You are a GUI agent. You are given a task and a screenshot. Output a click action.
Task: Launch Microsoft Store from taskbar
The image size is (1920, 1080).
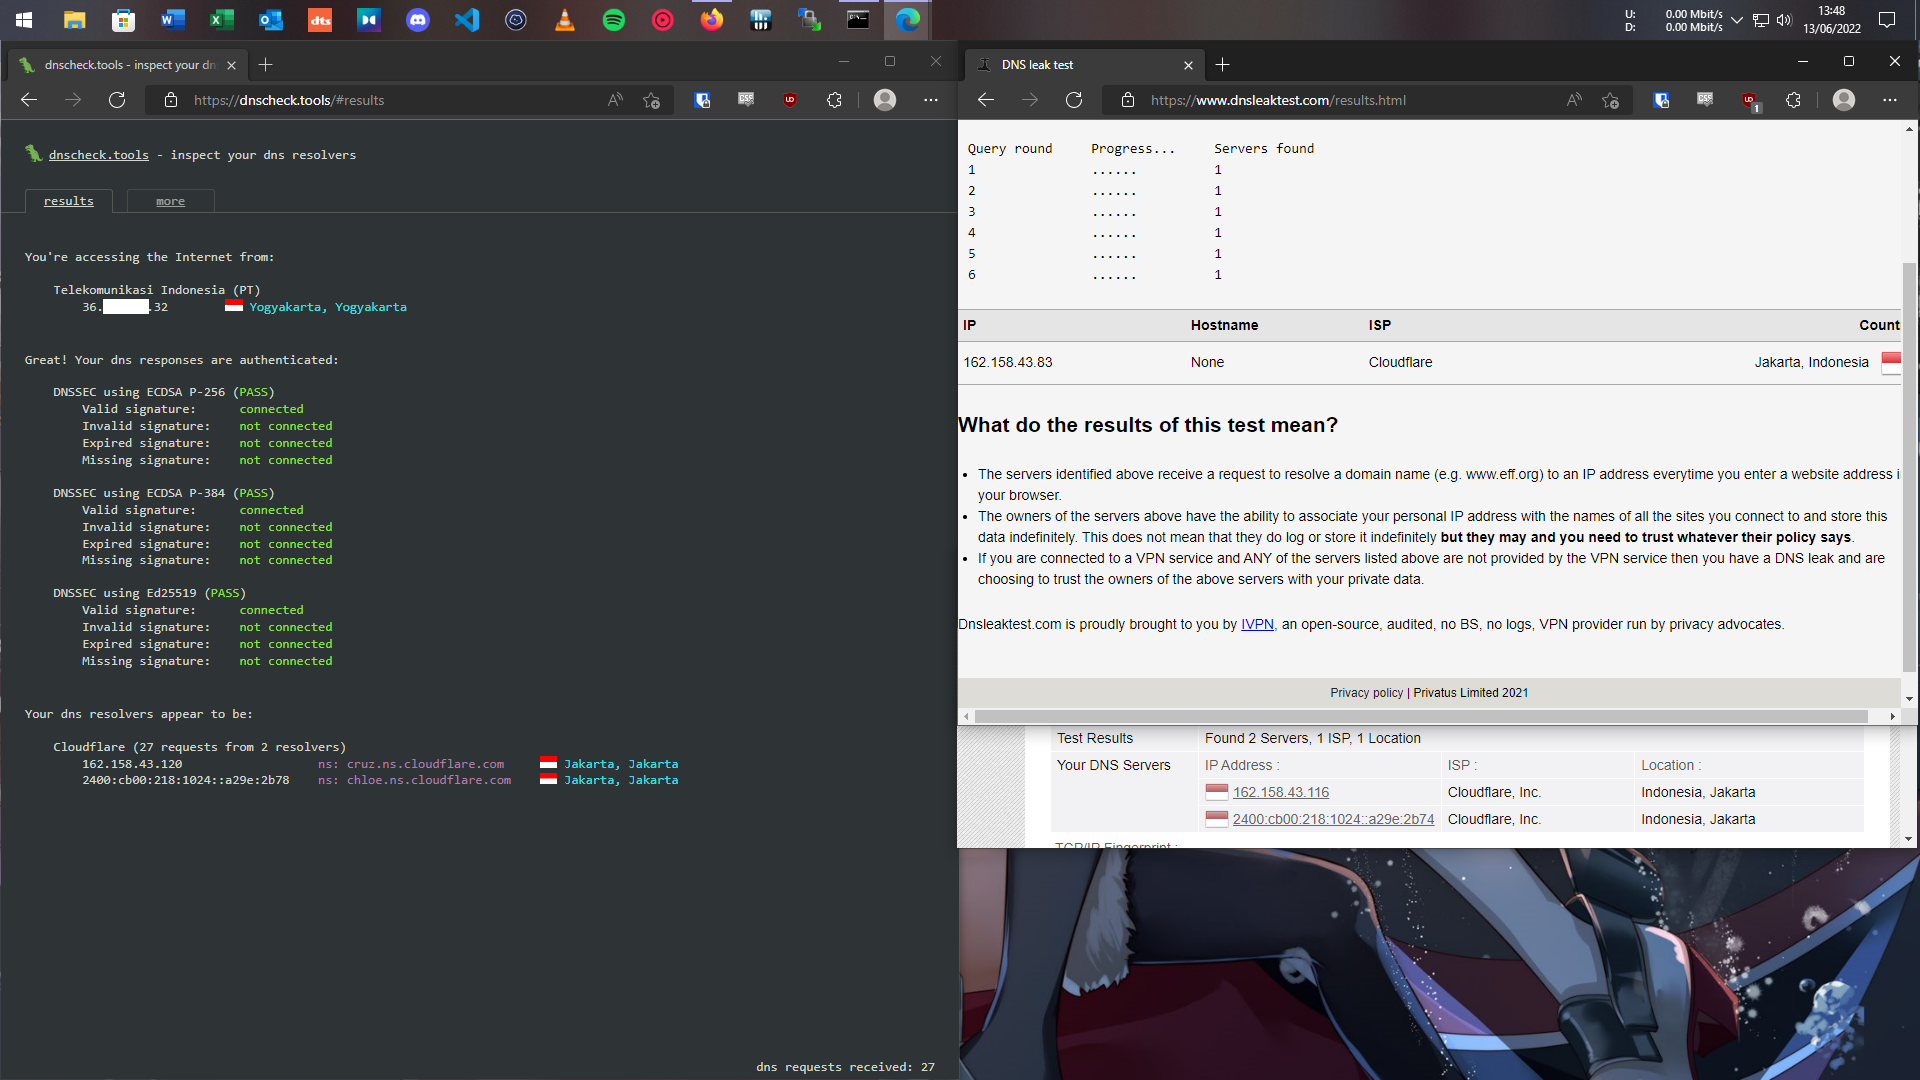tap(123, 20)
